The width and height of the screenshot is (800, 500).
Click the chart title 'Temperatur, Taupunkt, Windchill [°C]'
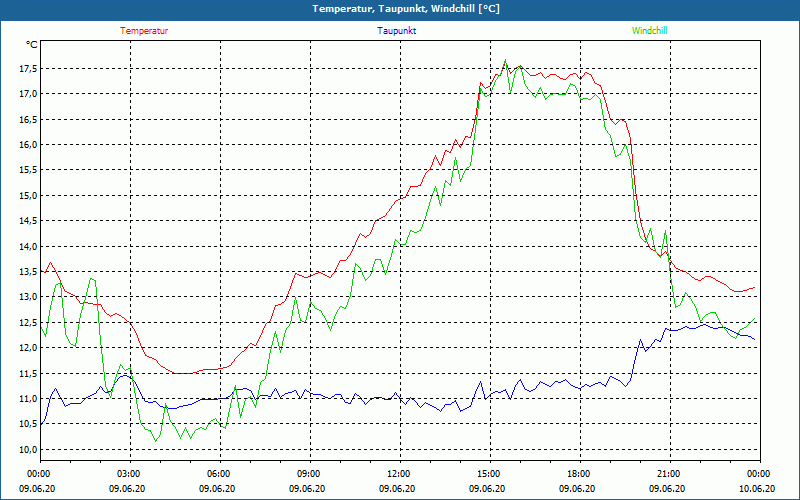(406, 9)
